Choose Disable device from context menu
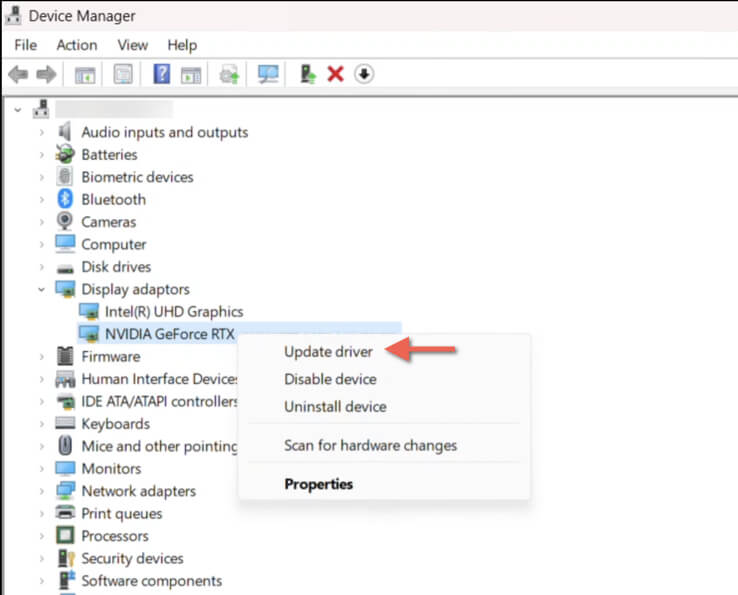 tap(330, 379)
